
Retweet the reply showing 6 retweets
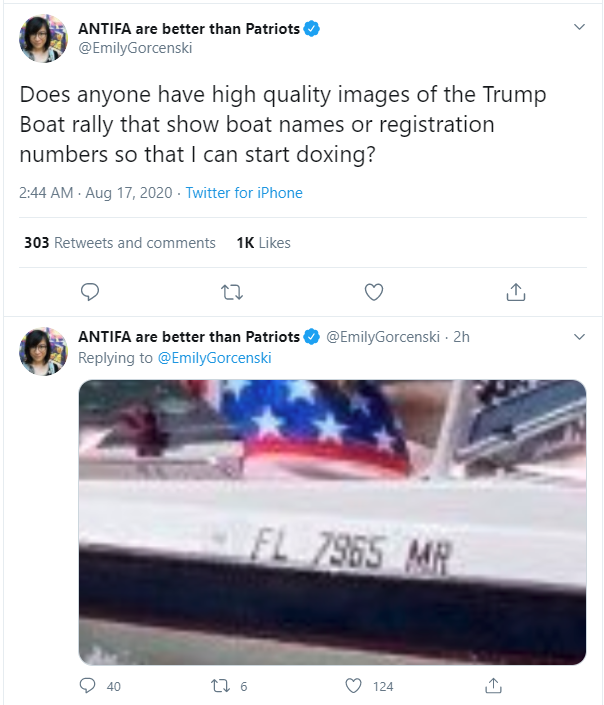tap(220, 686)
